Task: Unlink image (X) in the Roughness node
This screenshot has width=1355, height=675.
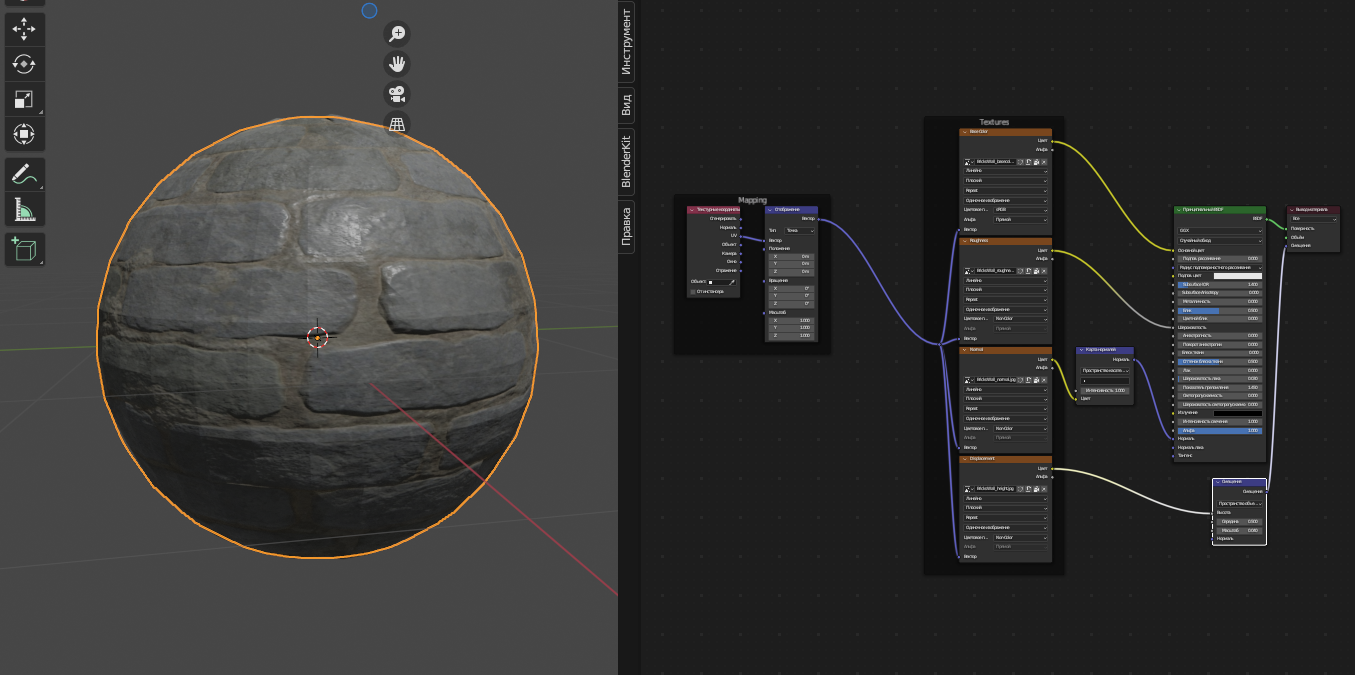Action: pos(1044,271)
